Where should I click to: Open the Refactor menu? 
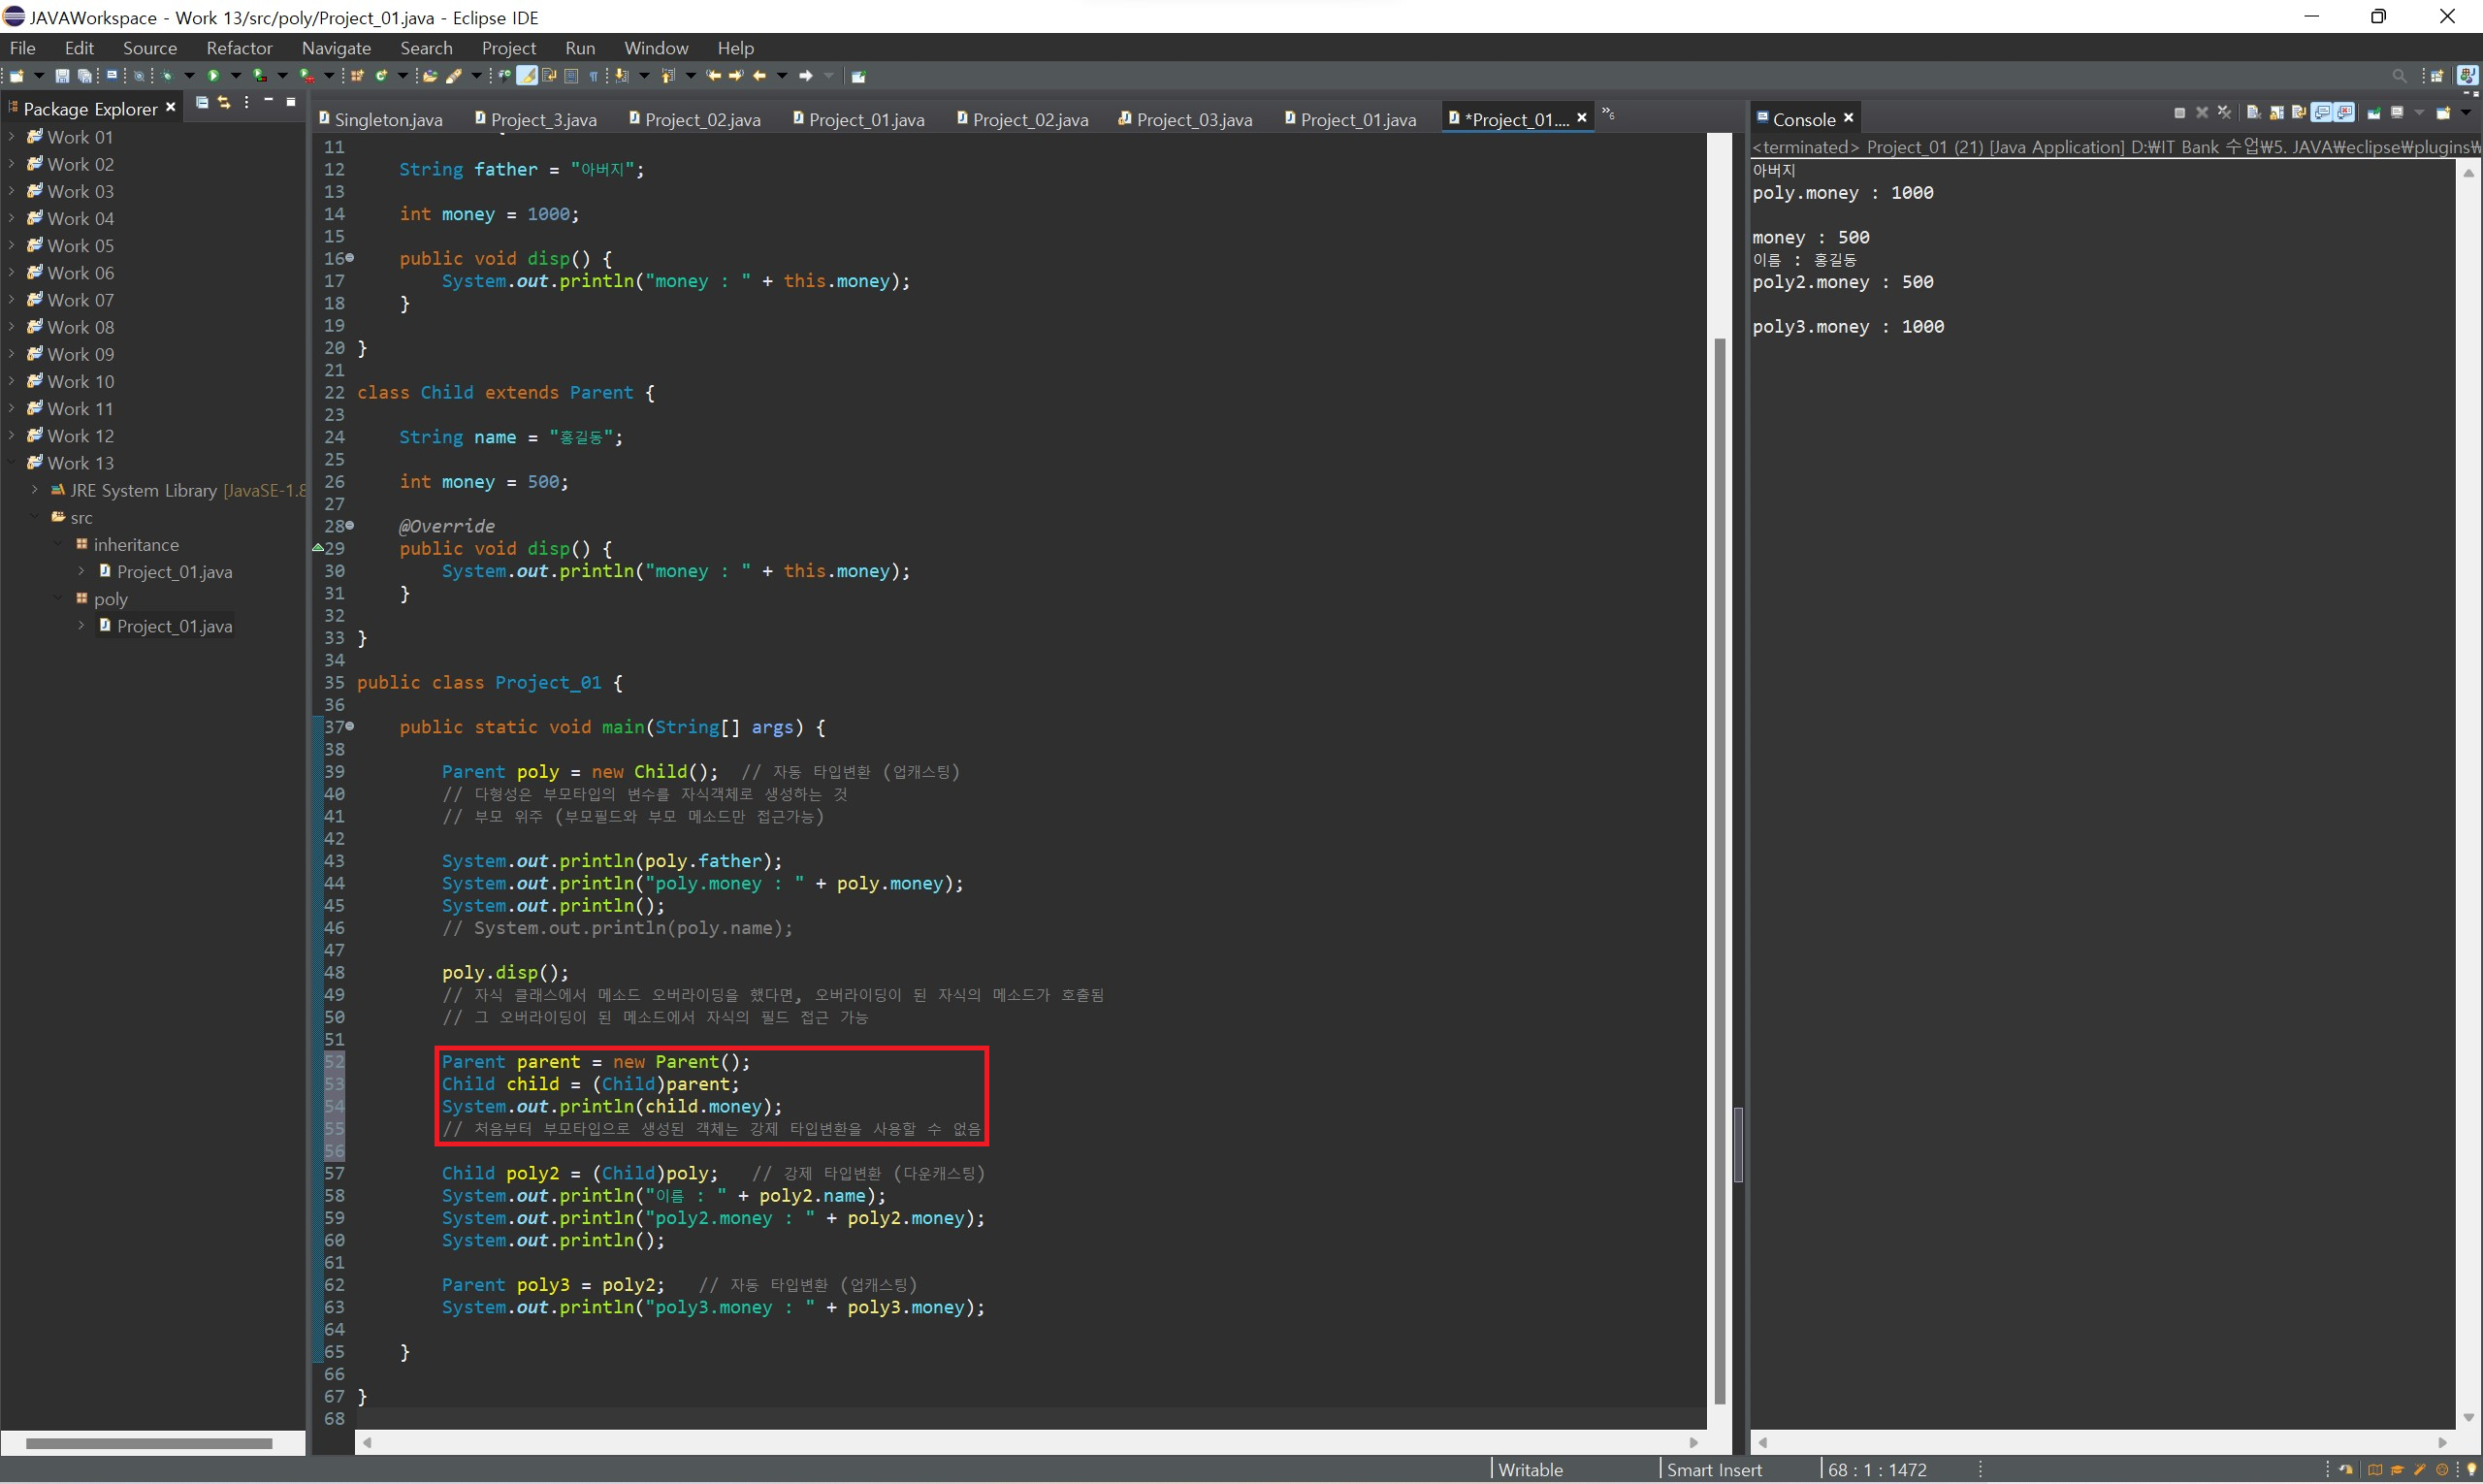(238, 48)
